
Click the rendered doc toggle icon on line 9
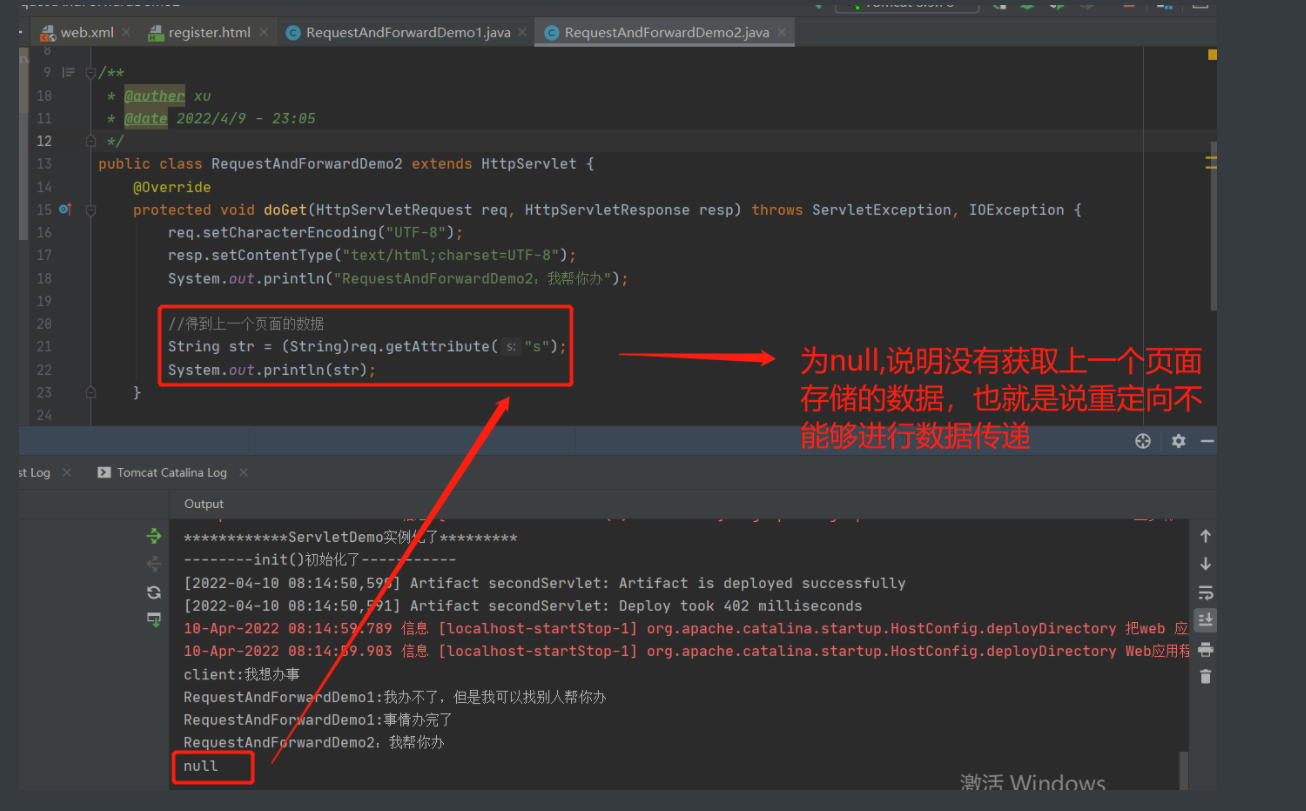click(x=68, y=72)
